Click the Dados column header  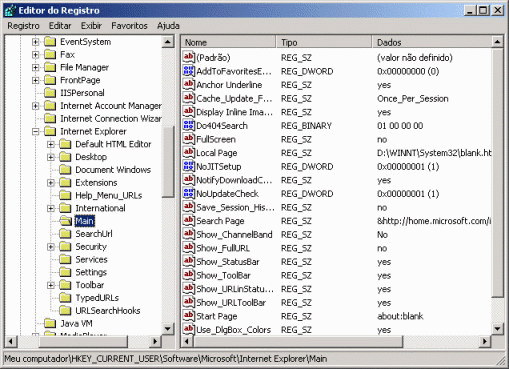[431, 42]
